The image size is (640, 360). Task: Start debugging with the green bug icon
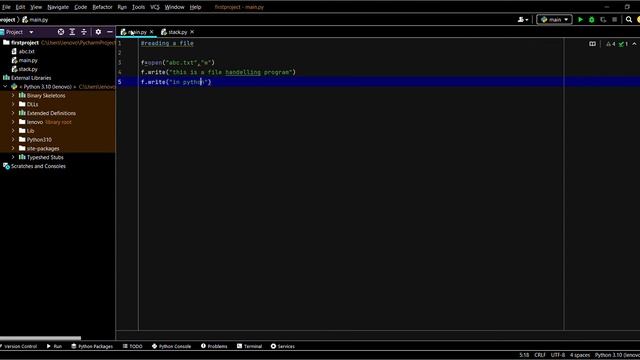(x=591, y=20)
